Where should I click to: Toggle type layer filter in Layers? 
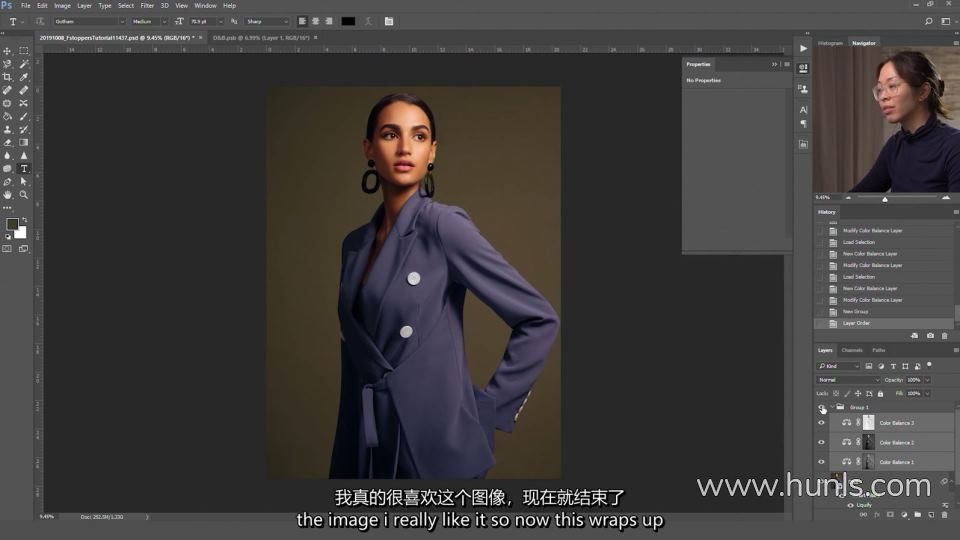tap(893, 366)
